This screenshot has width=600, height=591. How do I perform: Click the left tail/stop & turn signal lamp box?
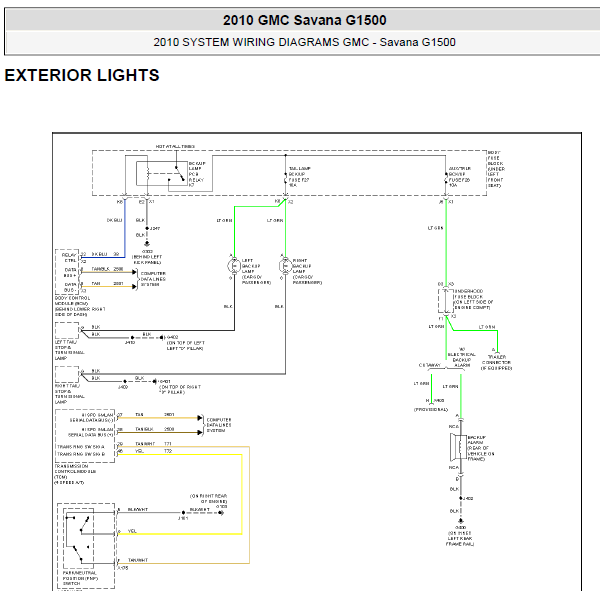coord(67,331)
